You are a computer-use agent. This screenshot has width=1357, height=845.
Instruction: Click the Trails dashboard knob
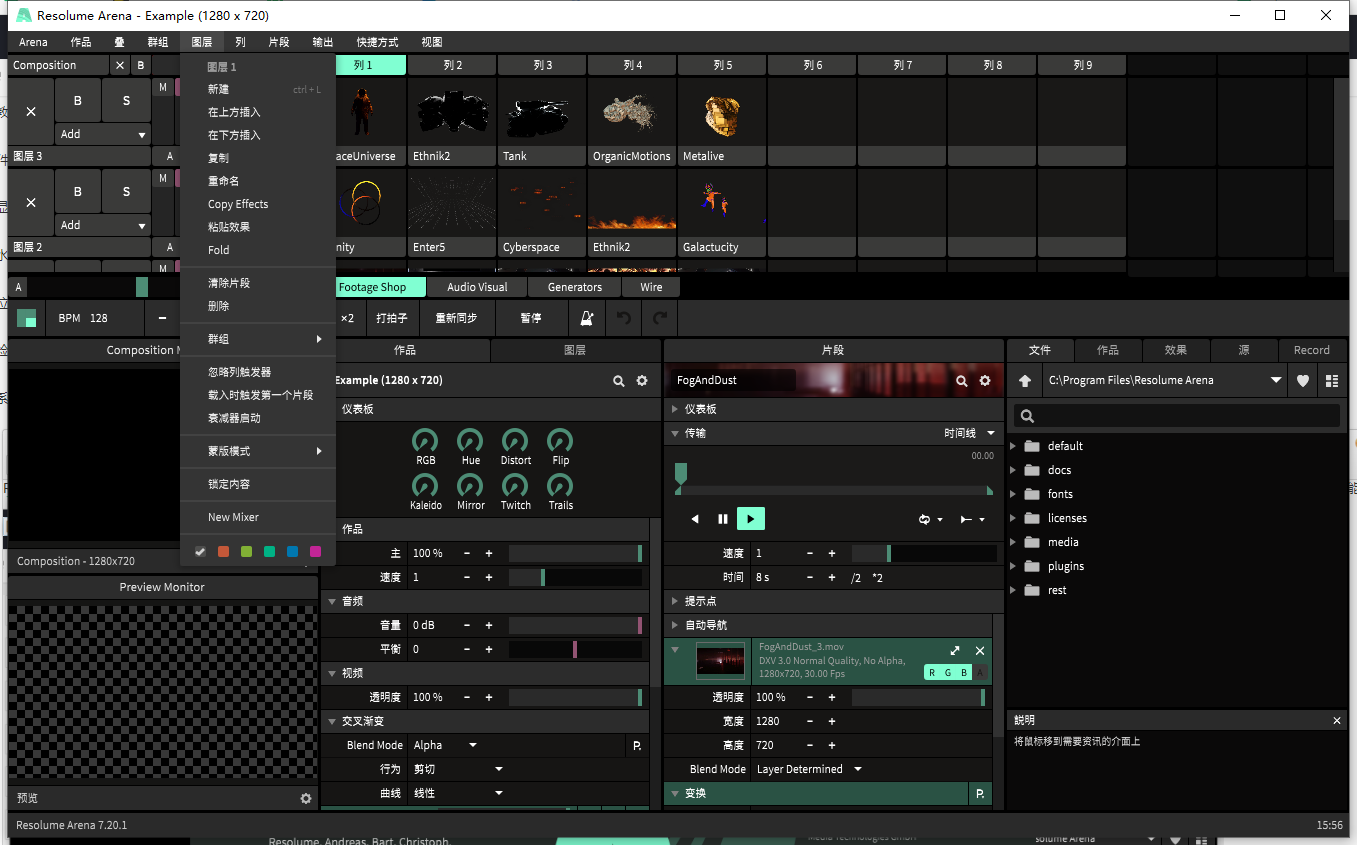click(x=560, y=485)
